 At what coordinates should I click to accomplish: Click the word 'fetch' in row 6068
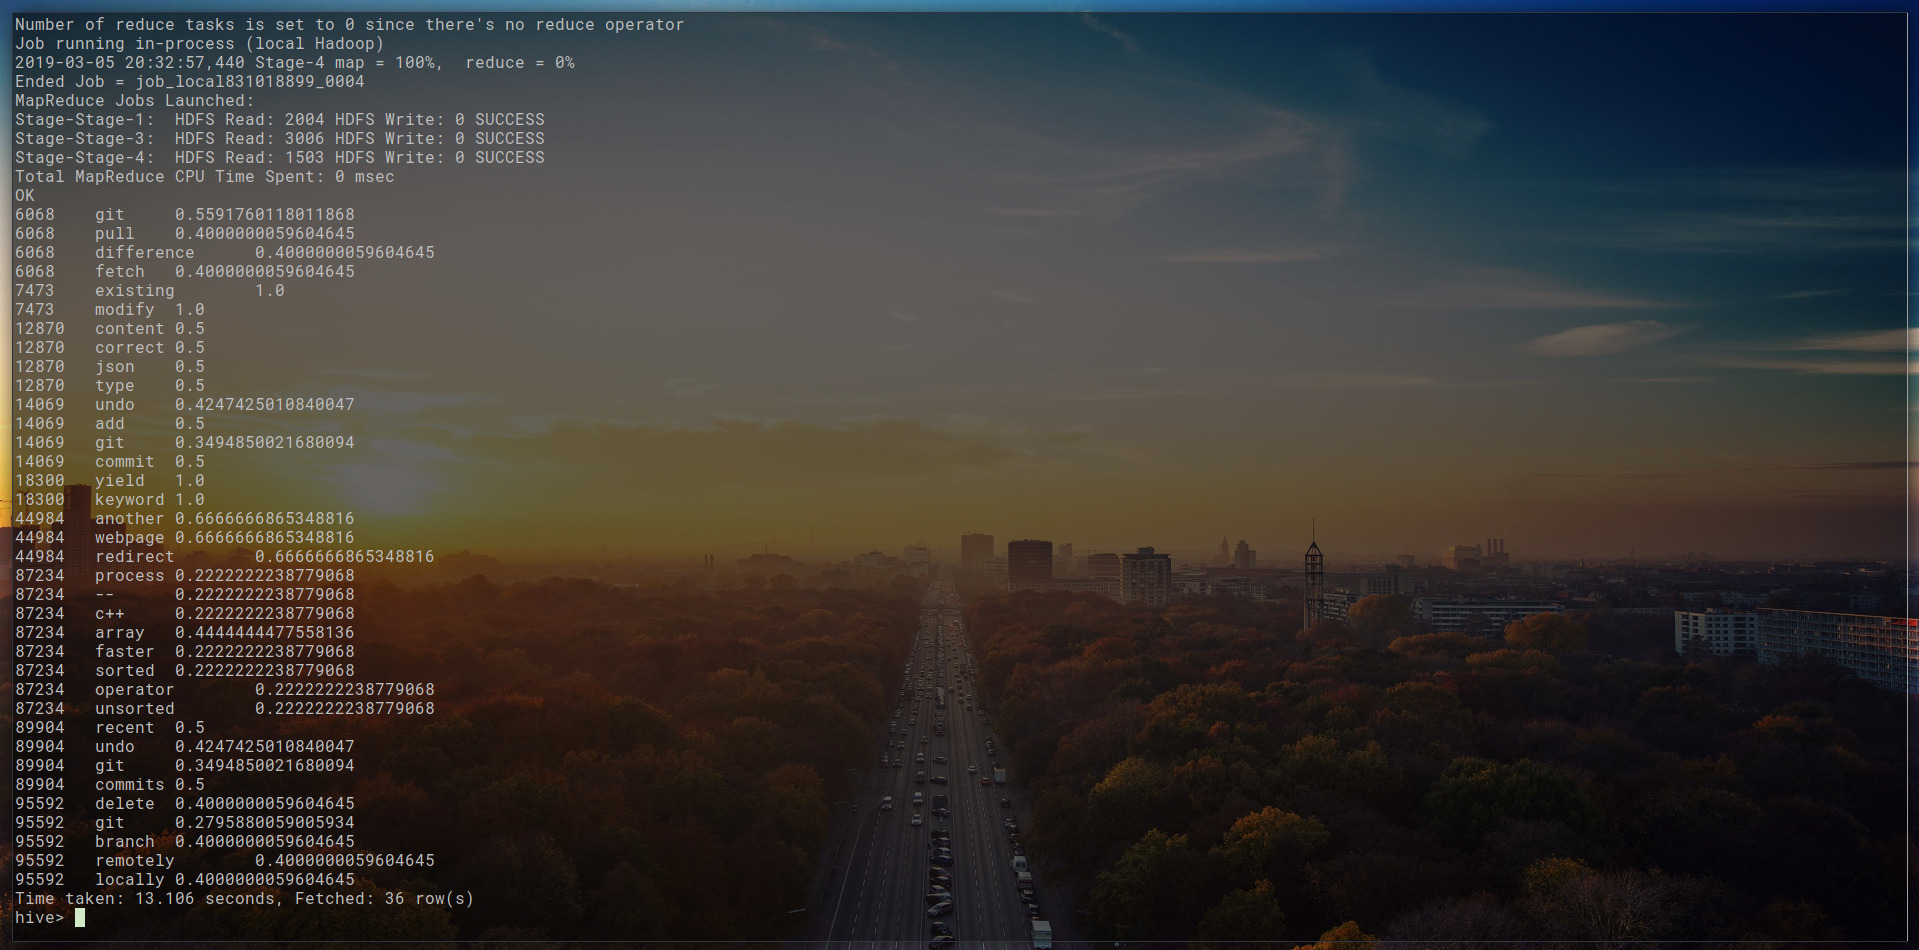pos(120,271)
